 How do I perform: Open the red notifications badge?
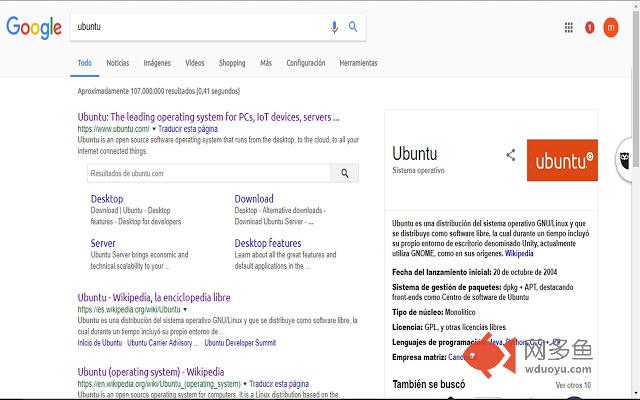coord(589,27)
